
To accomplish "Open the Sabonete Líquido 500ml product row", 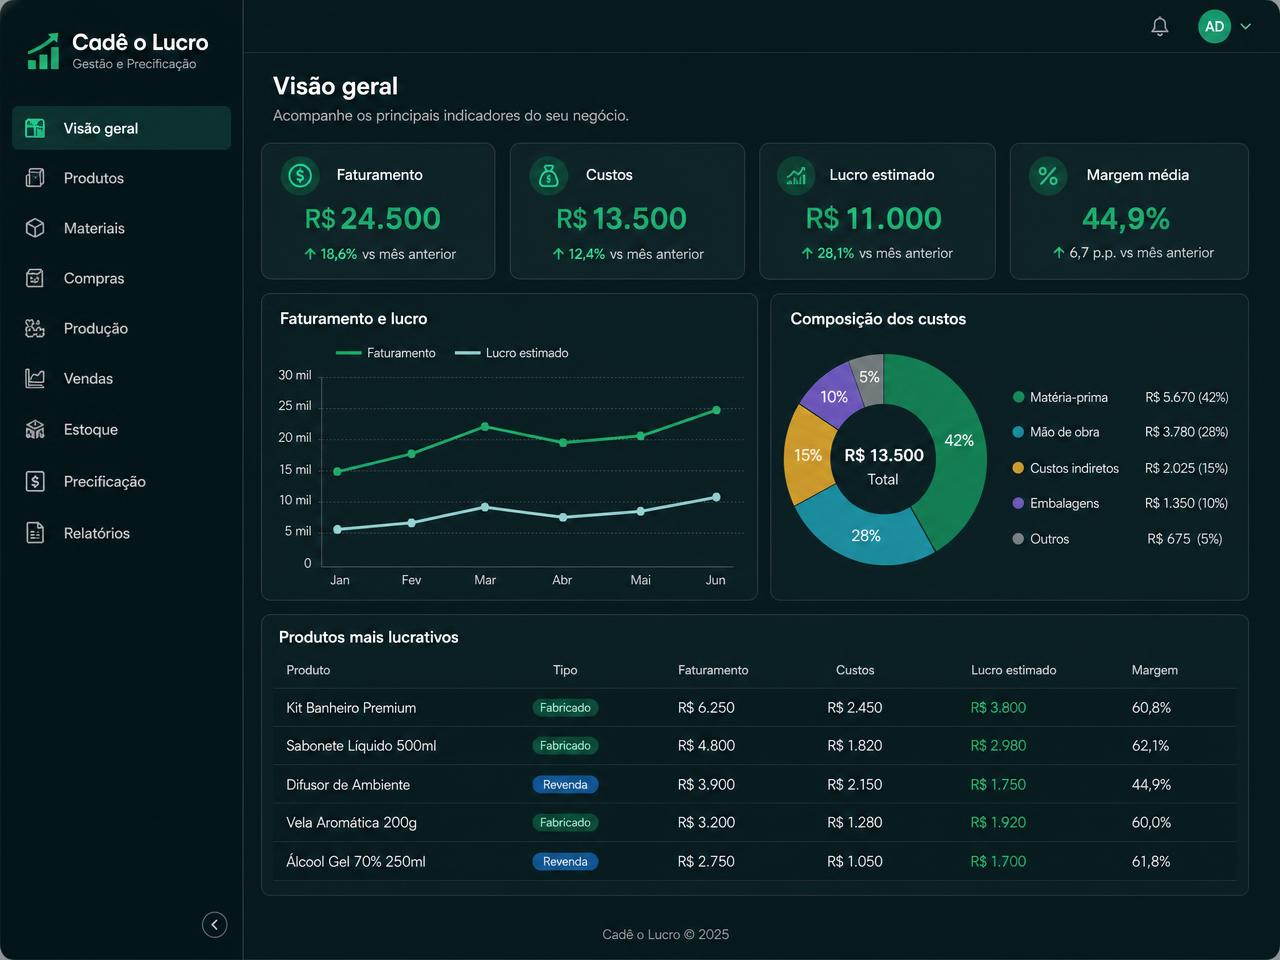I will point(755,746).
